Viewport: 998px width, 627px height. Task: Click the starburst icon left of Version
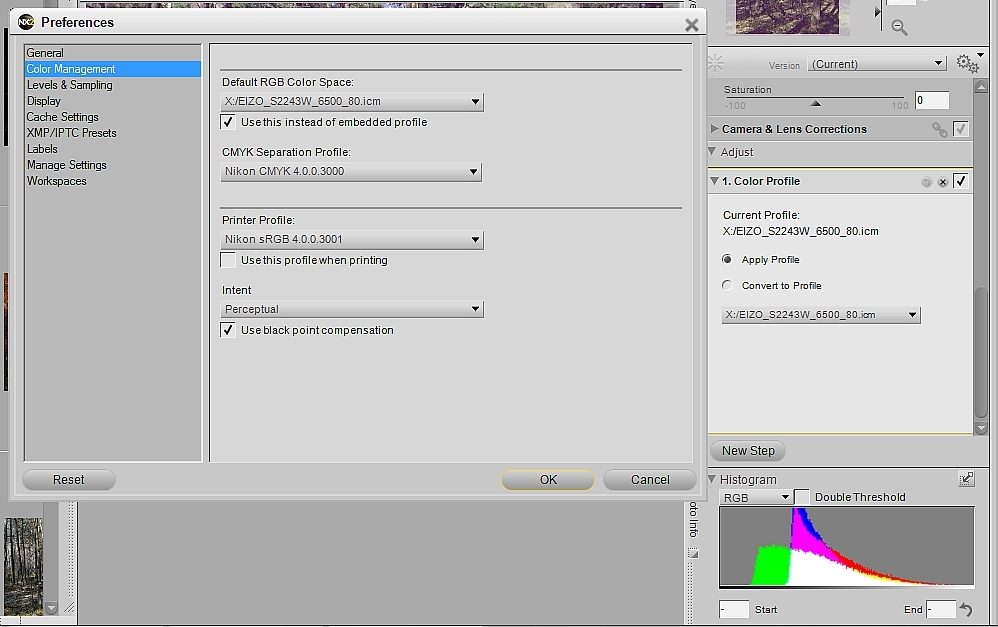[716, 63]
